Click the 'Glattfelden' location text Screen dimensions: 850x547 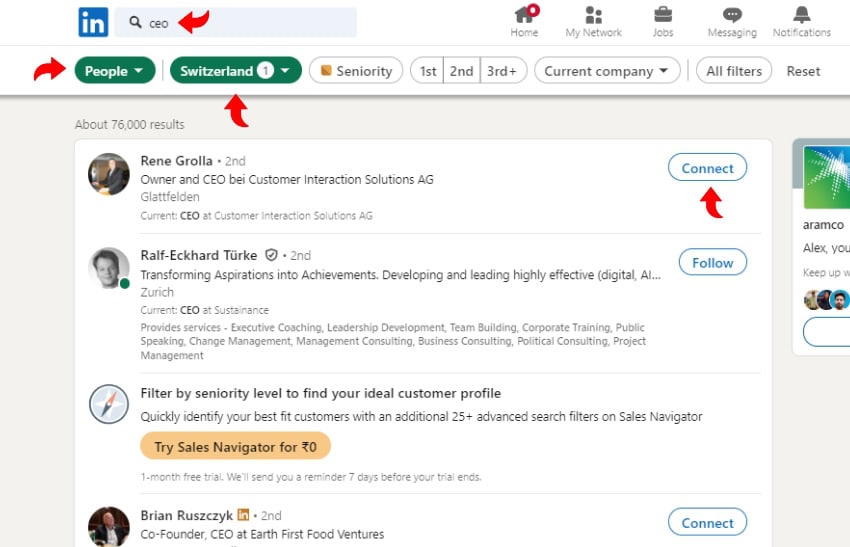170,197
